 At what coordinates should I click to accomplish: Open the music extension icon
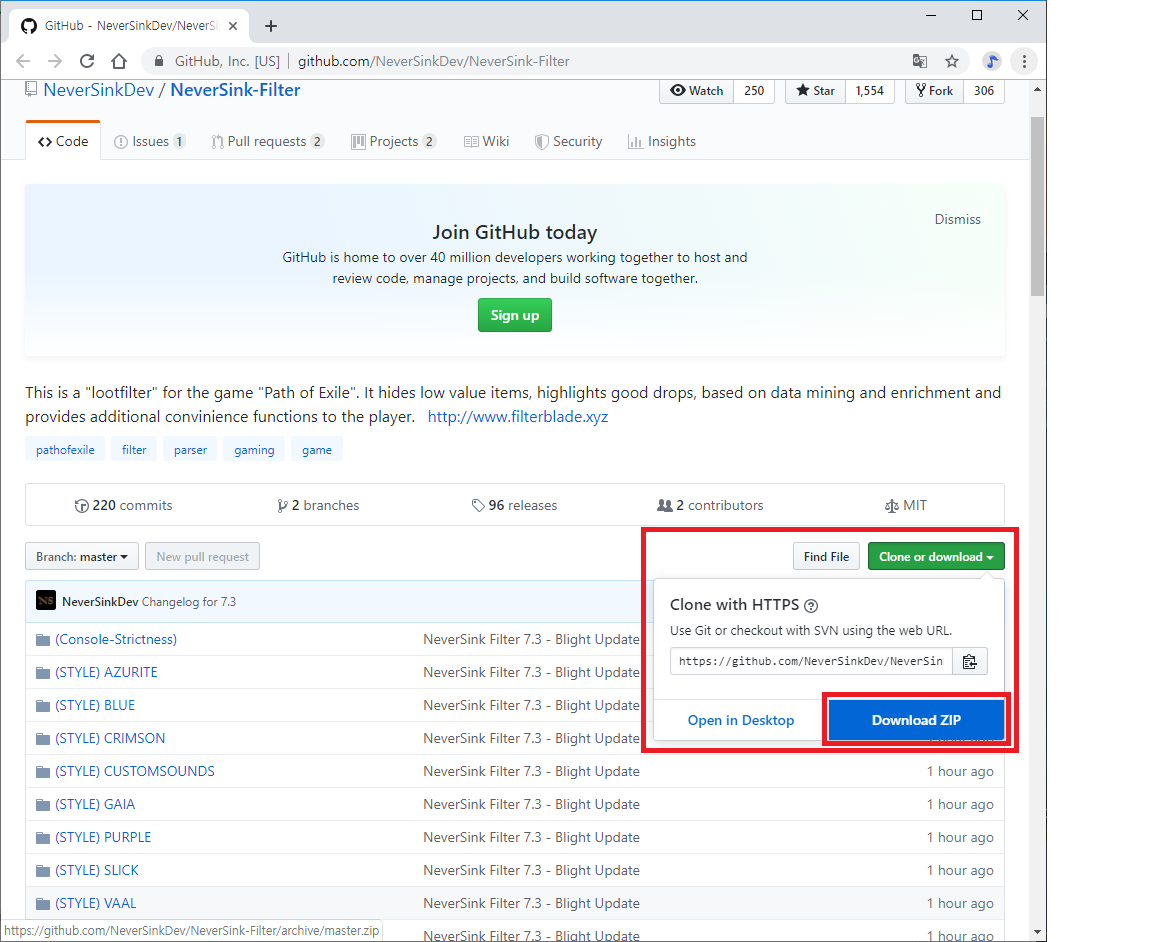tap(992, 61)
